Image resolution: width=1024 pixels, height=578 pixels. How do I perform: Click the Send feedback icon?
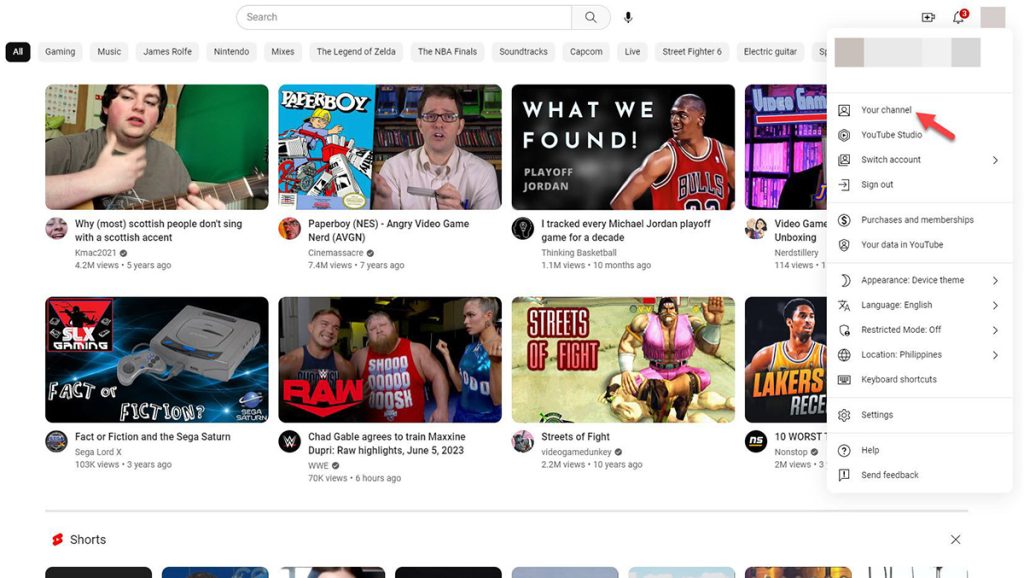(845, 474)
